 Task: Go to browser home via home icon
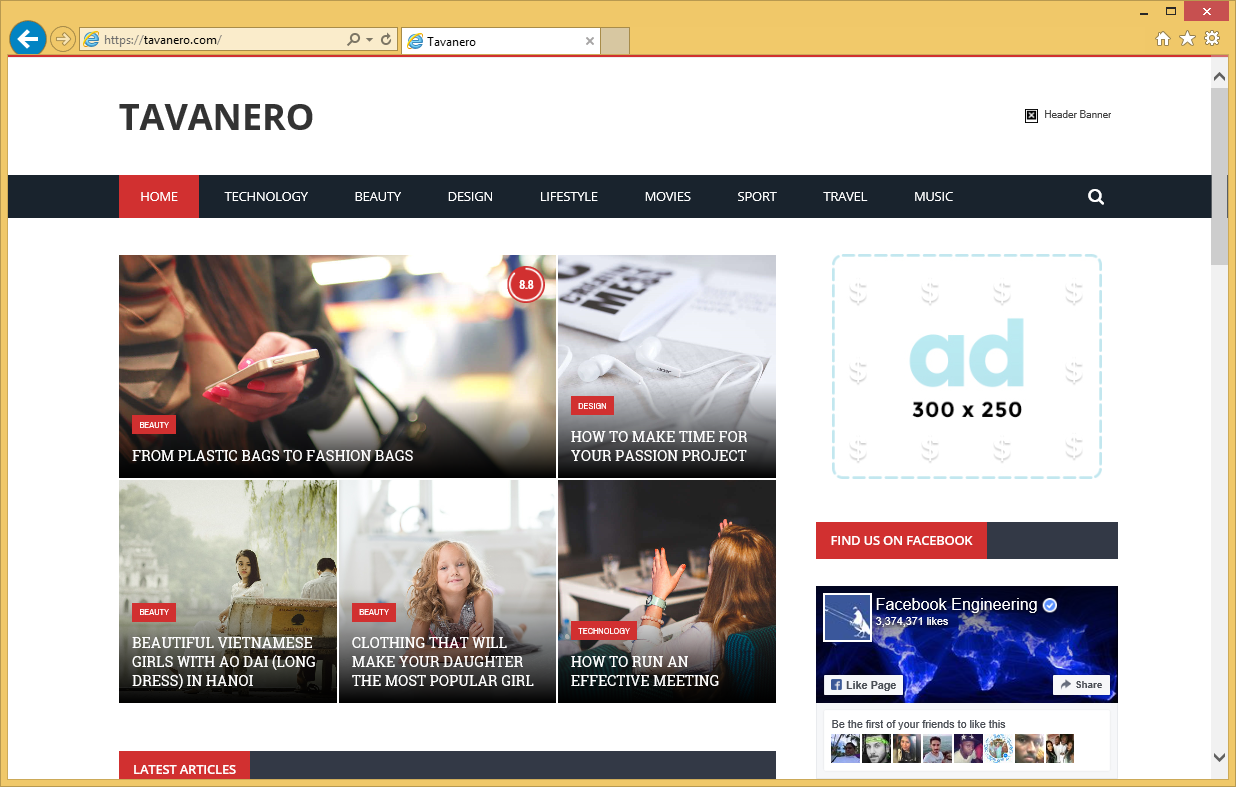pyautogui.click(x=1162, y=36)
